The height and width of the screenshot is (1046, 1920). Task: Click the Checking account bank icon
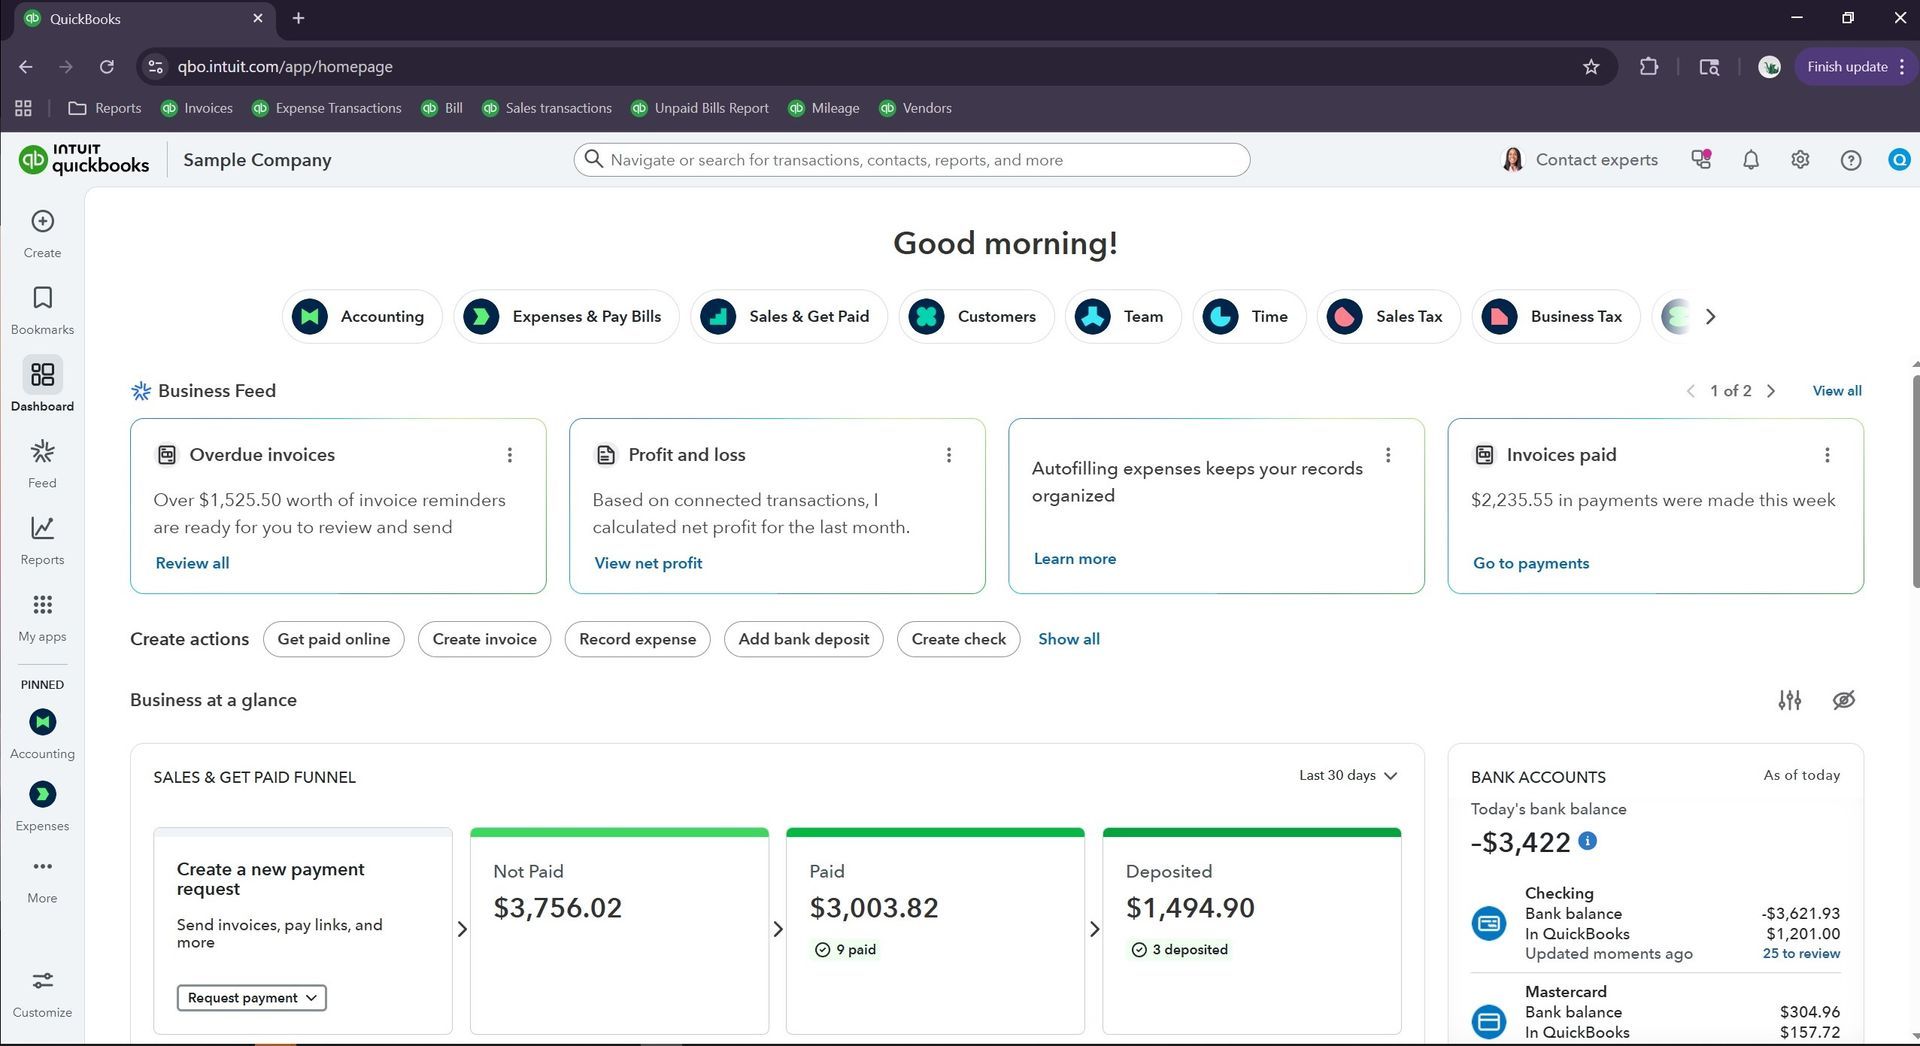(x=1489, y=923)
